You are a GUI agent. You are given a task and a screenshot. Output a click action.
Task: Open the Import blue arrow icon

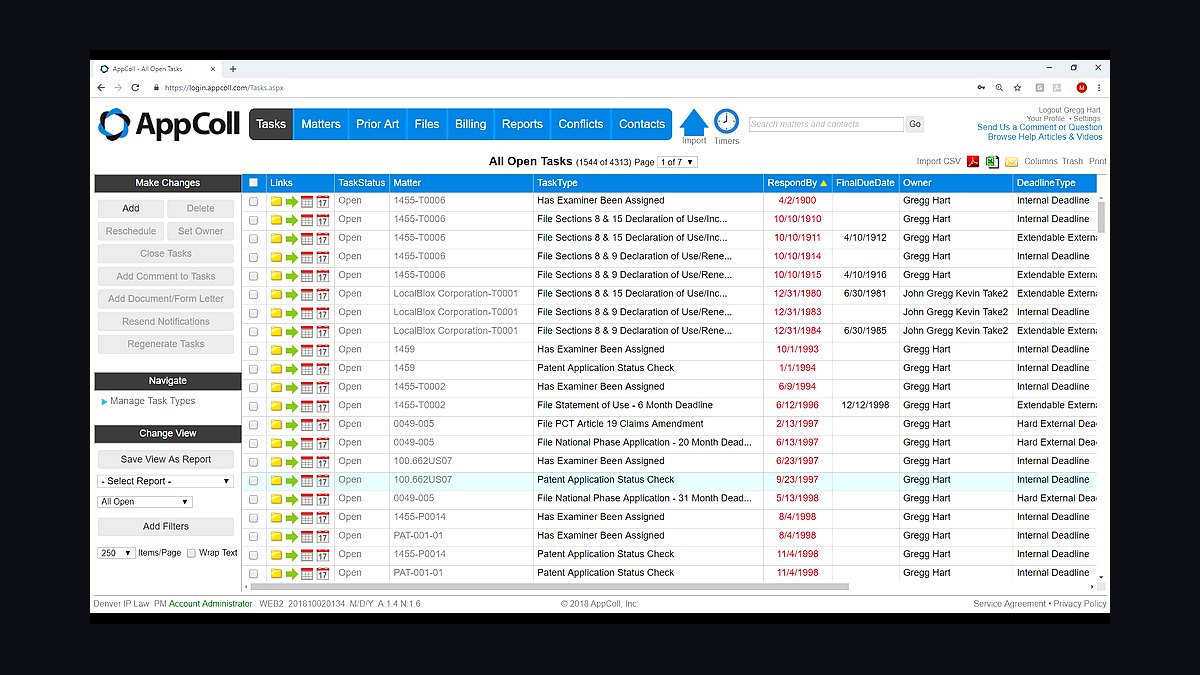694,122
